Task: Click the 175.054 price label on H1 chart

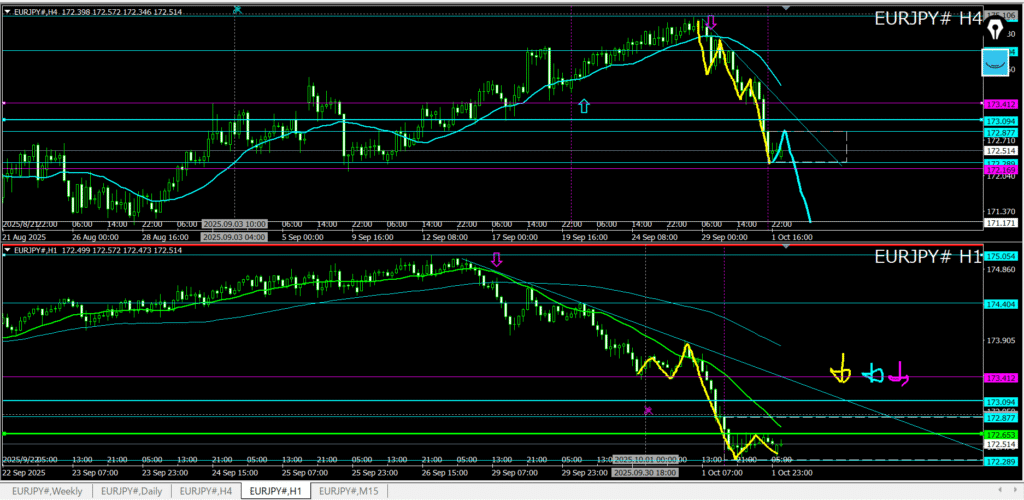Action: pyautogui.click(x=1002, y=256)
